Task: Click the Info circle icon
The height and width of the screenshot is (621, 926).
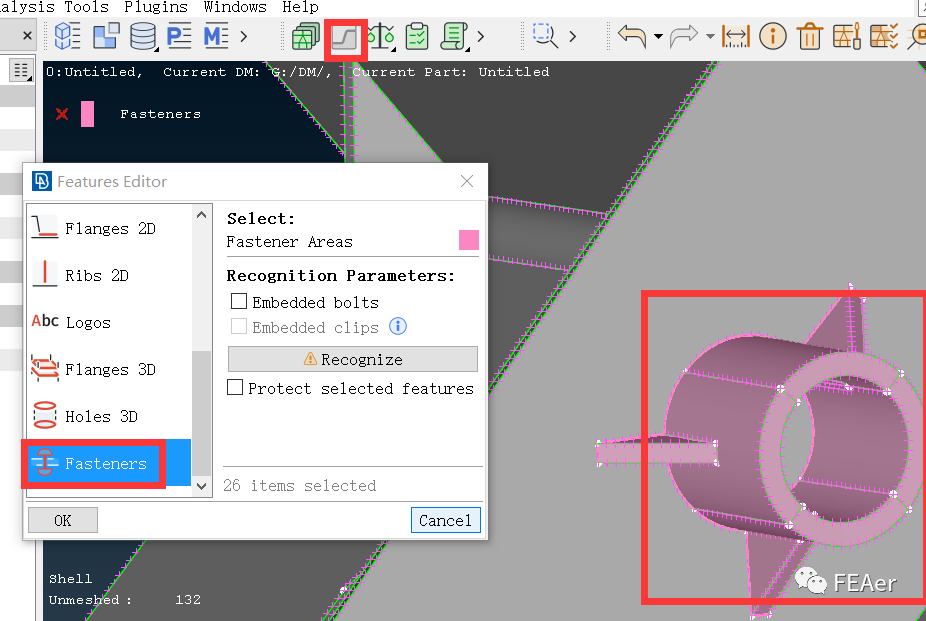Action: coord(772,37)
